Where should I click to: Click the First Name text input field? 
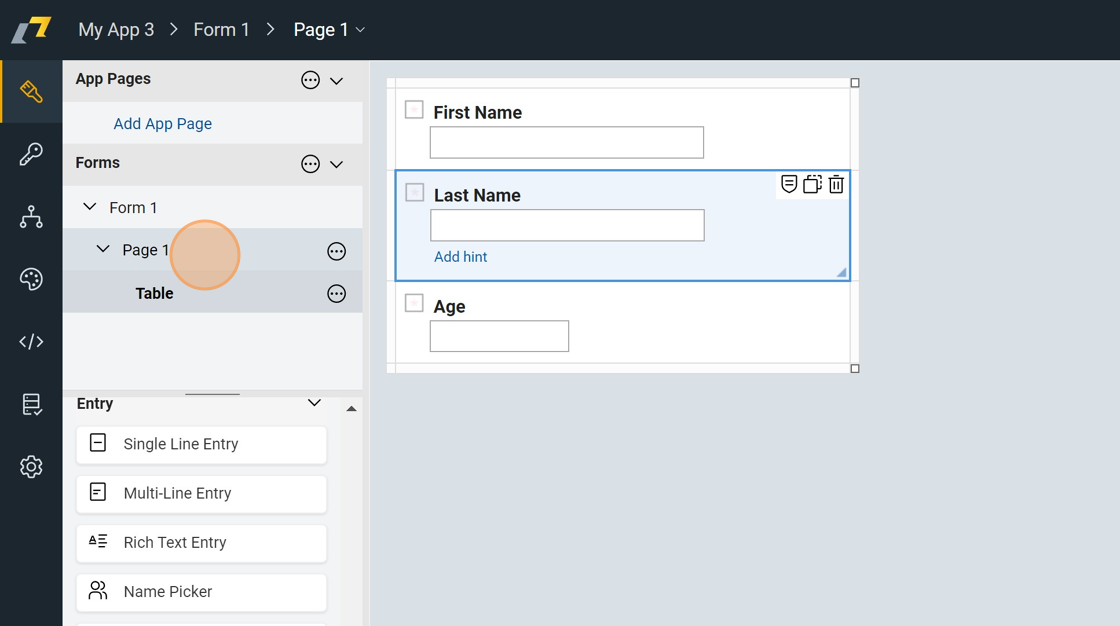566,142
